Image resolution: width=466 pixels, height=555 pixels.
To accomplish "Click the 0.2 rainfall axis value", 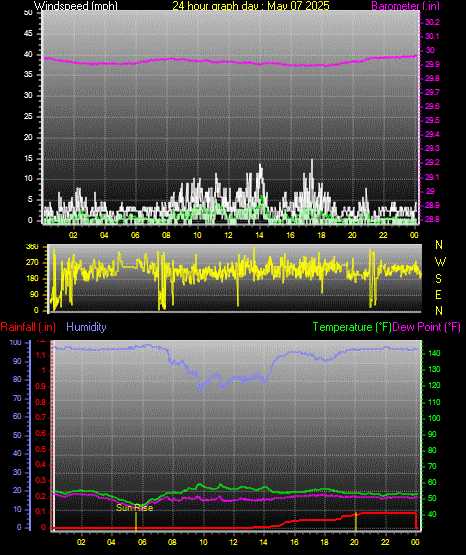I will coord(41,496).
